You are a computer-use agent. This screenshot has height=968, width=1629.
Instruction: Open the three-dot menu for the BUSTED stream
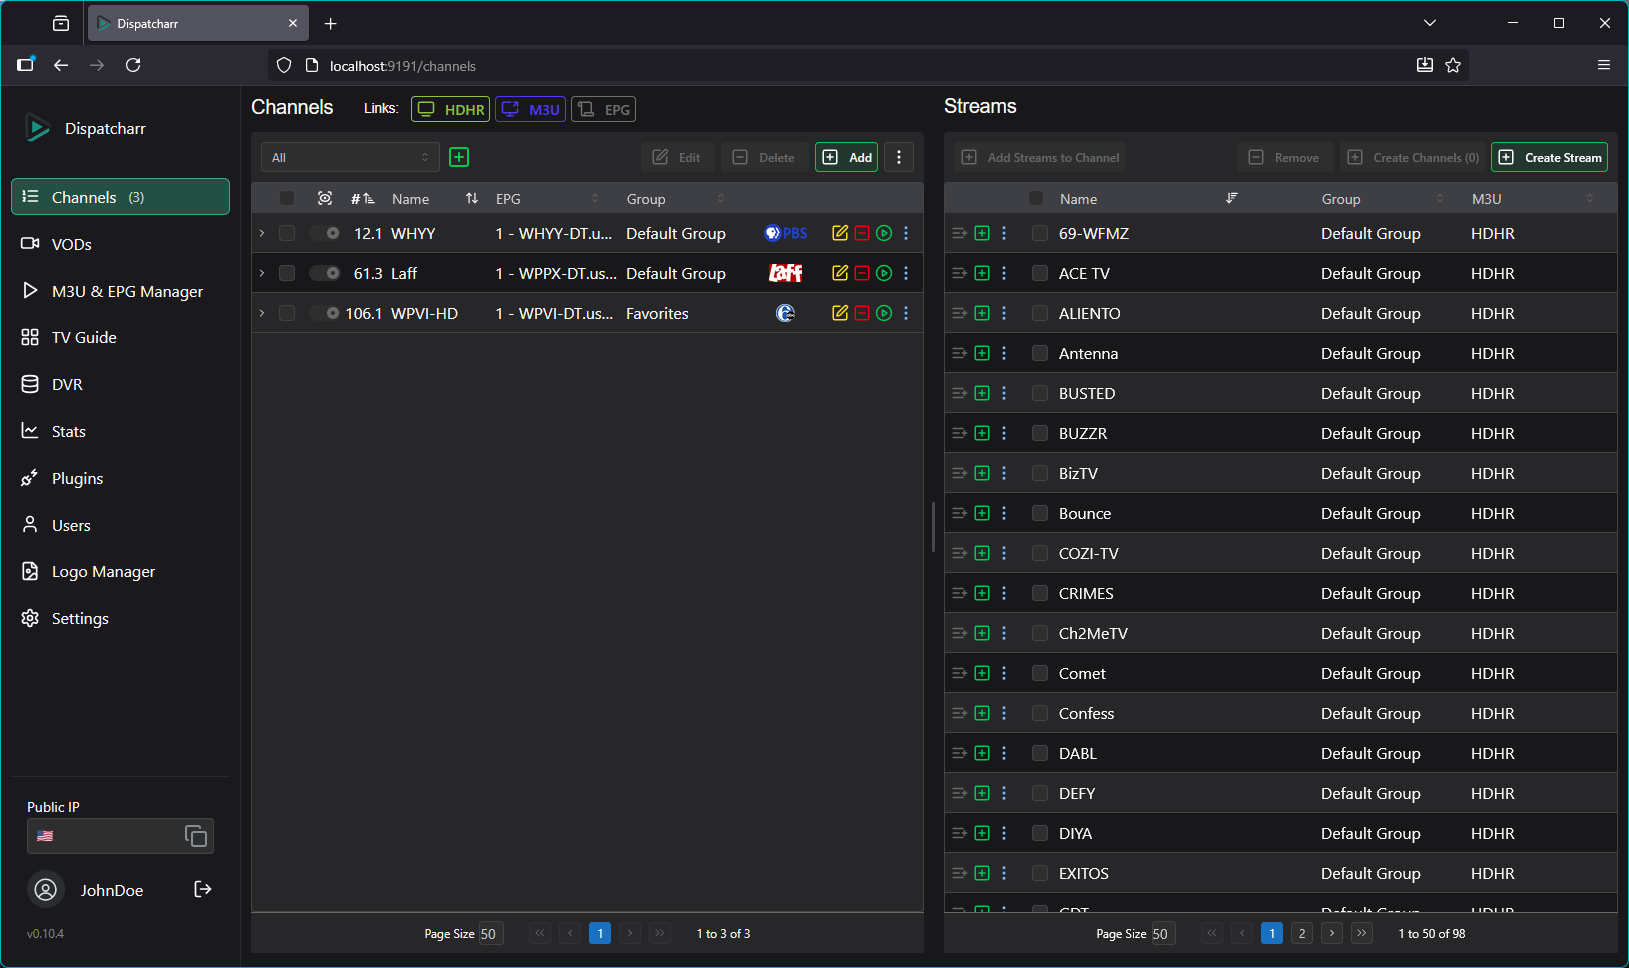coord(1004,393)
